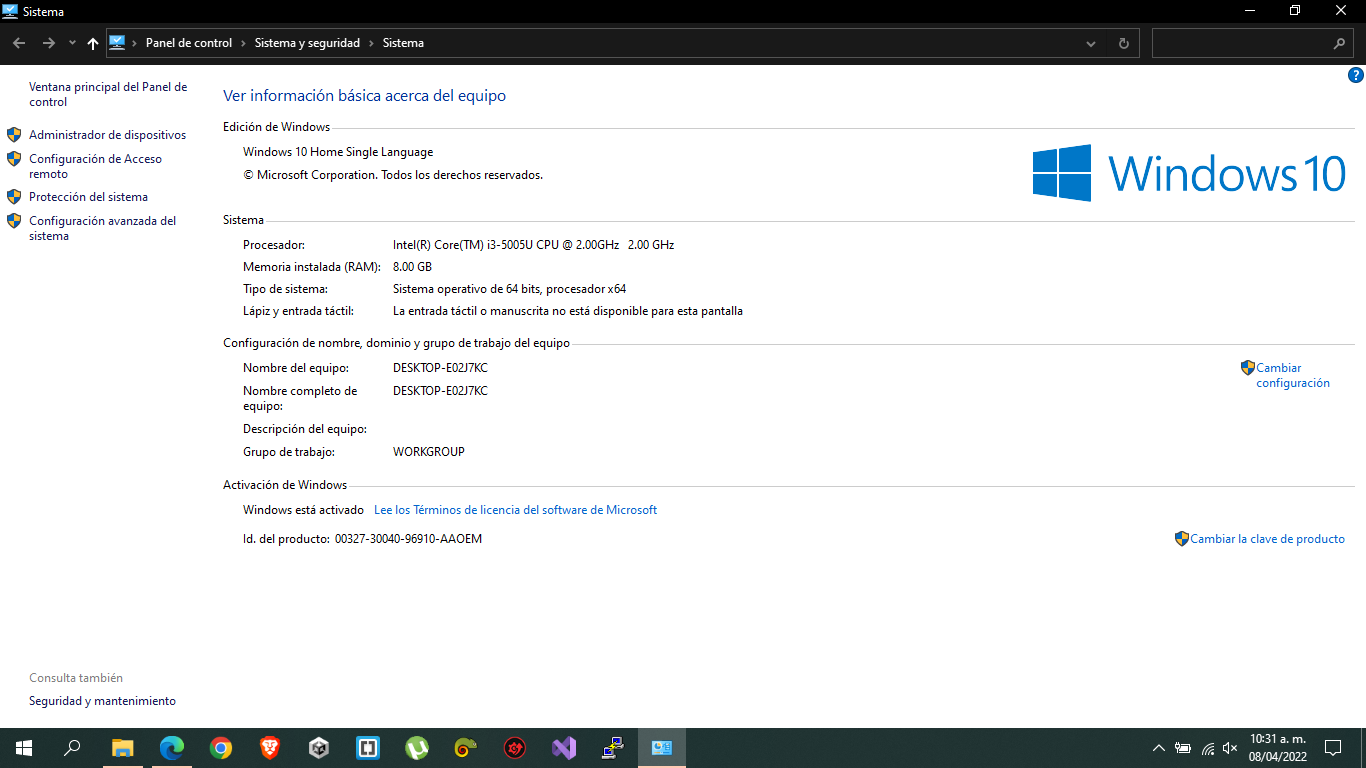Open uTorrent from taskbar
This screenshot has height=768, width=1366.
pyautogui.click(x=417, y=747)
